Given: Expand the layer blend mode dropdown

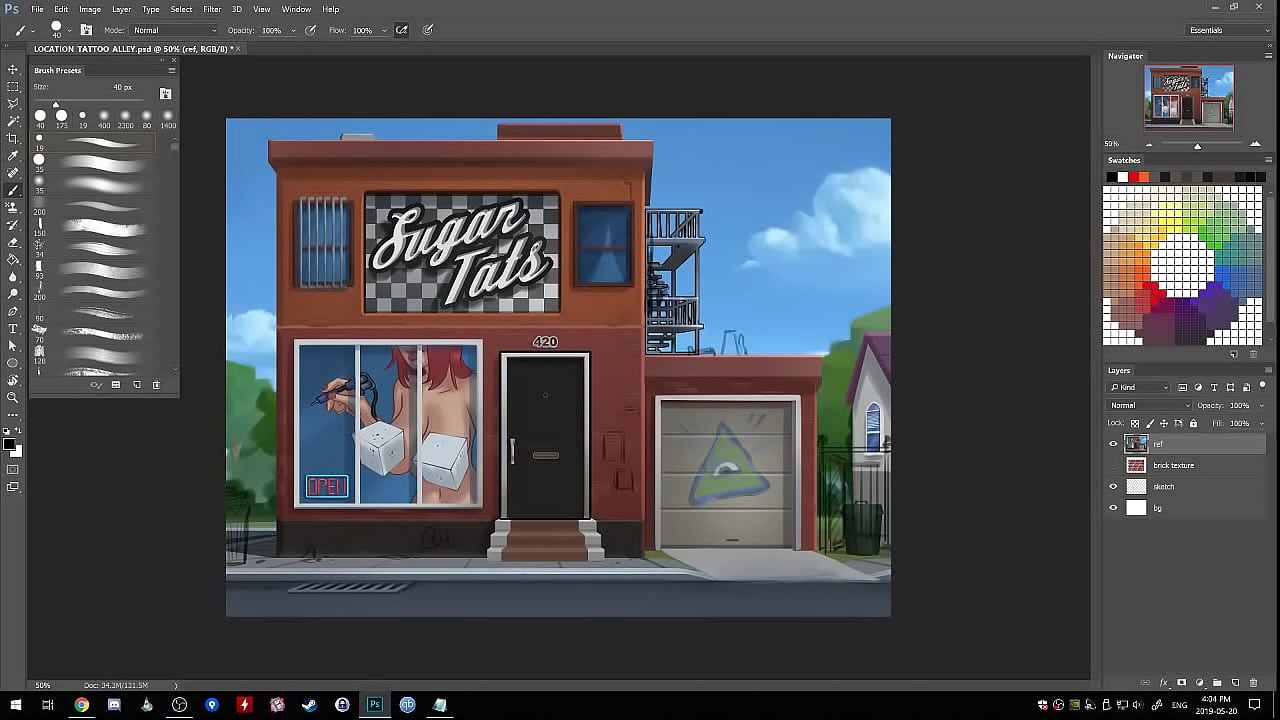Looking at the screenshot, I should coord(1150,405).
